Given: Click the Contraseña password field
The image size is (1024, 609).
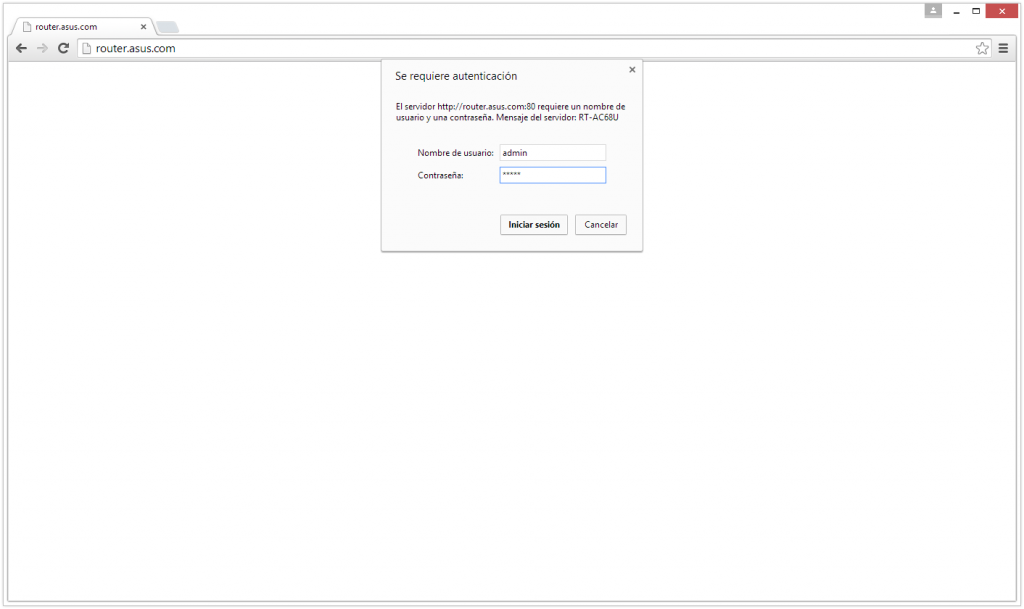Looking at the screenshot, I should (x=552, y=175).
